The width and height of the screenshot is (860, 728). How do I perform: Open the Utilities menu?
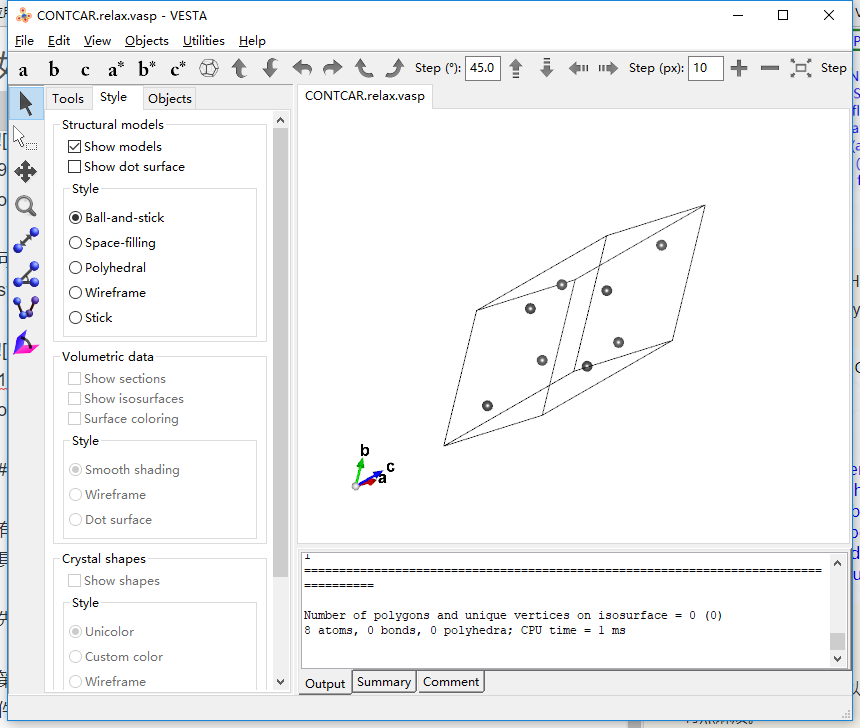(x=203, y=41)
